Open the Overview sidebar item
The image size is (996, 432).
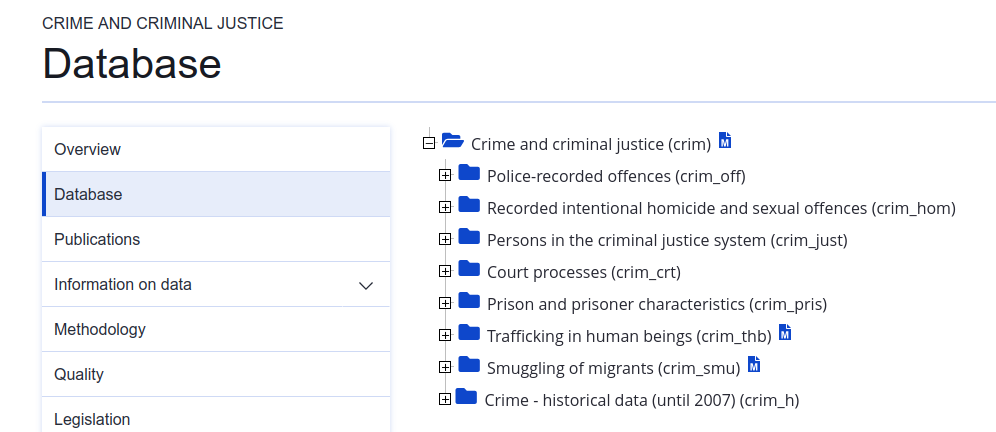tap(216, 149)
